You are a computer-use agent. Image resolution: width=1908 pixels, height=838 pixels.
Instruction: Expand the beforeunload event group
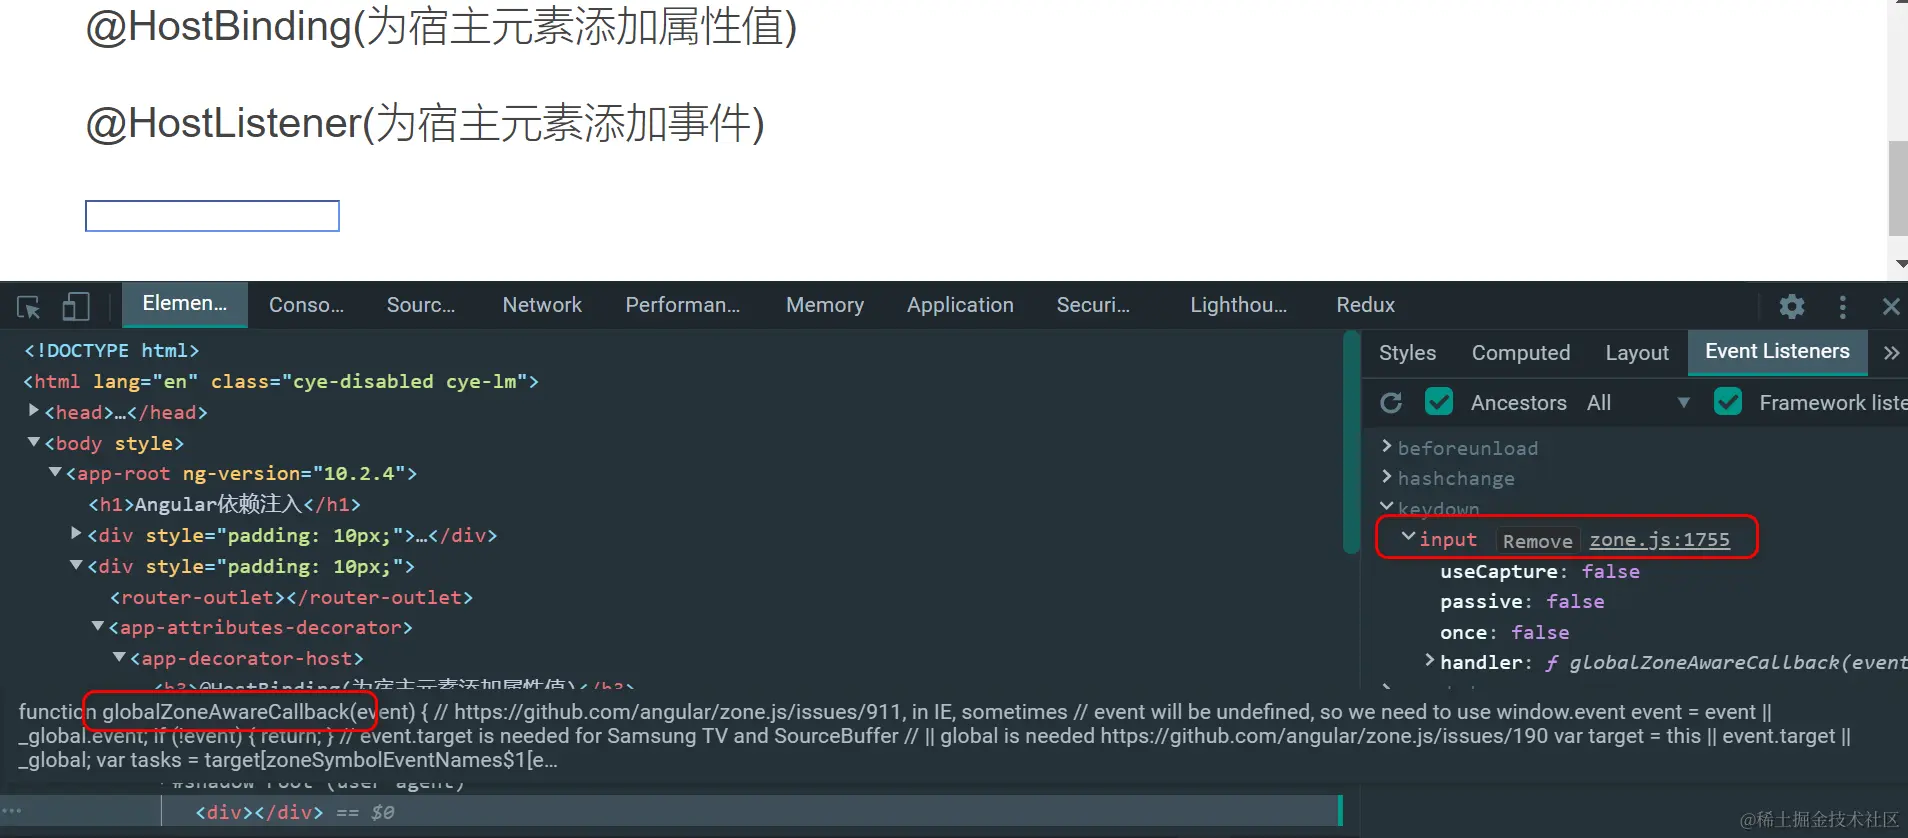1387,446
